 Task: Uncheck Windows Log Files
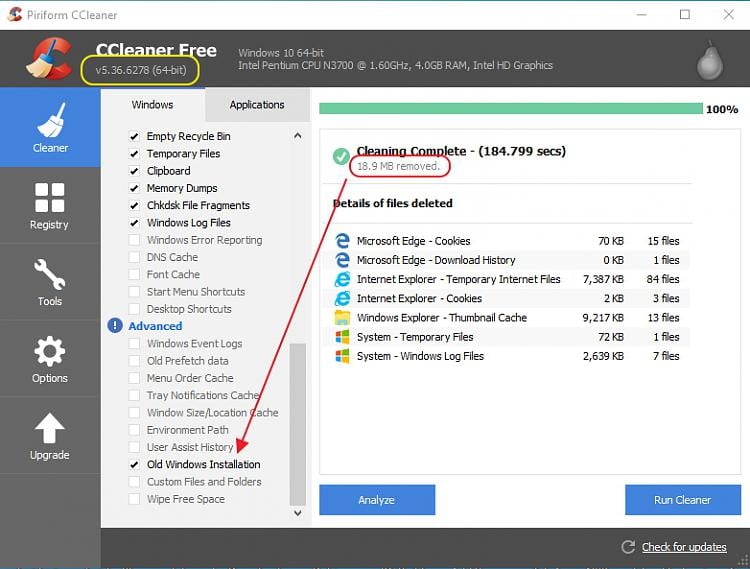(x=134, y=223)
